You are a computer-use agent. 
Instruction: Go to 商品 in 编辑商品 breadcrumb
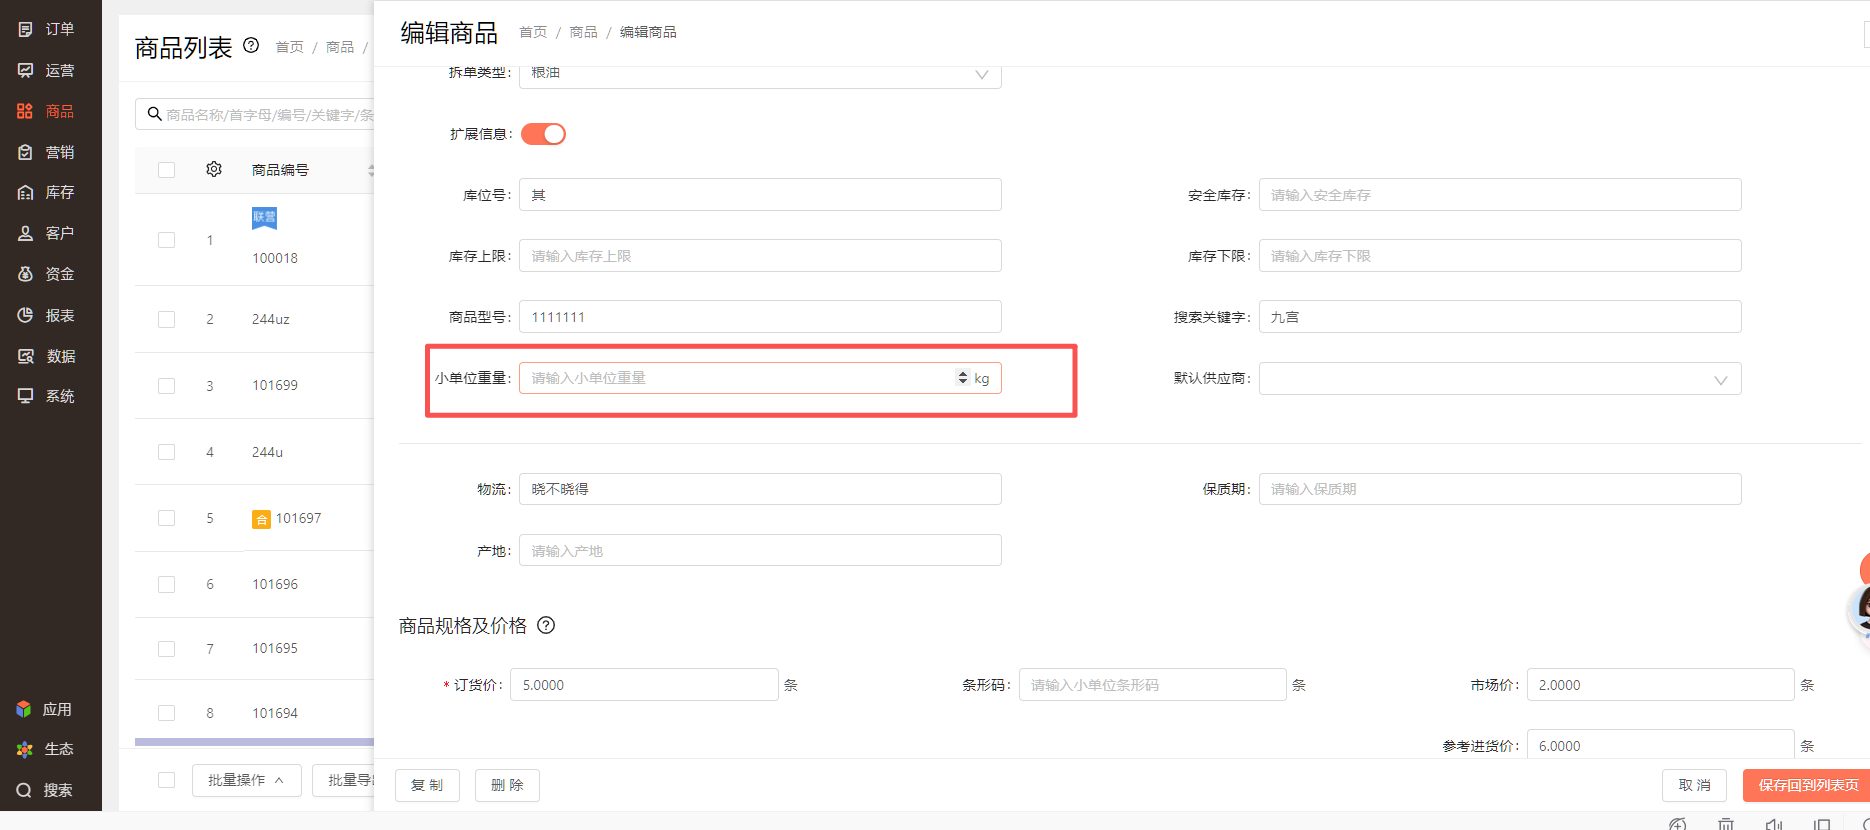click(x=583, y=32)
